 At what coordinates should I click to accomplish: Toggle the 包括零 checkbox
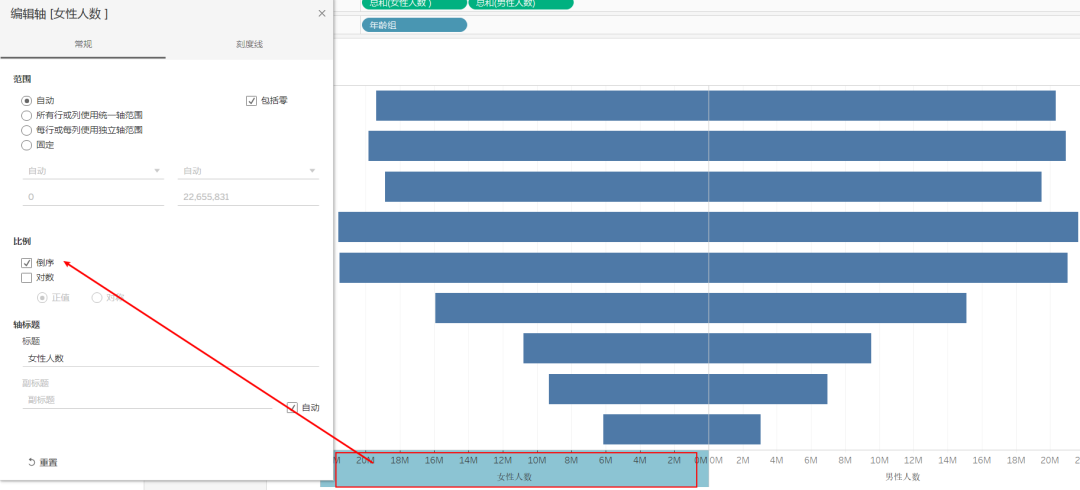(x=252, y=100)
